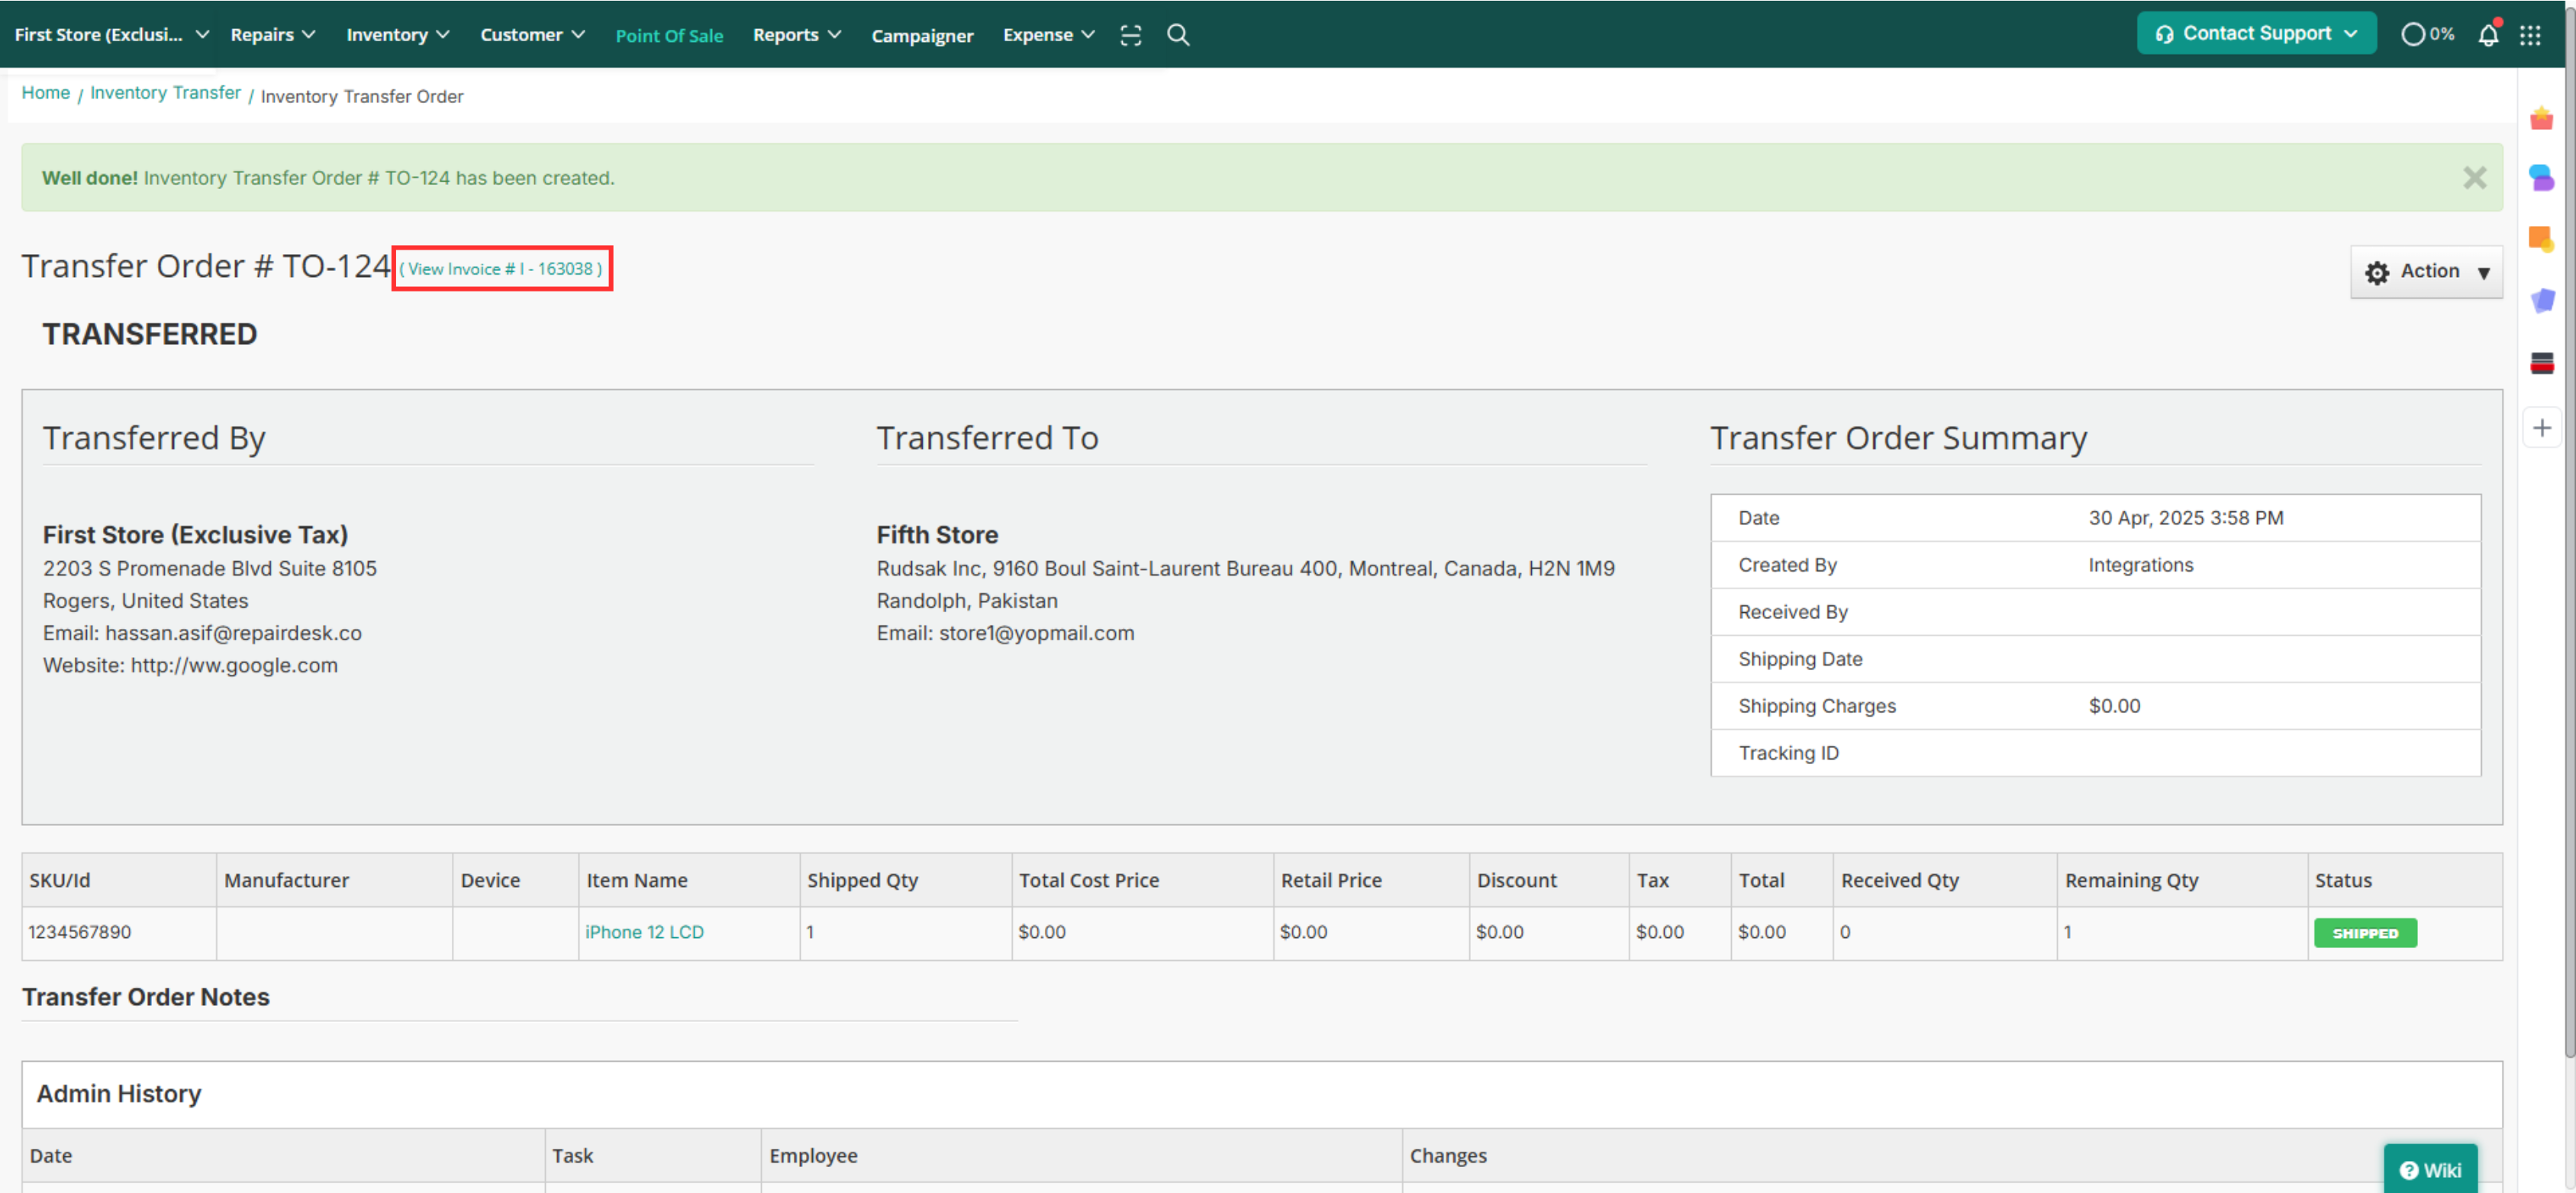Open the iPhone 12 LCD item link

tap(644, 932)
